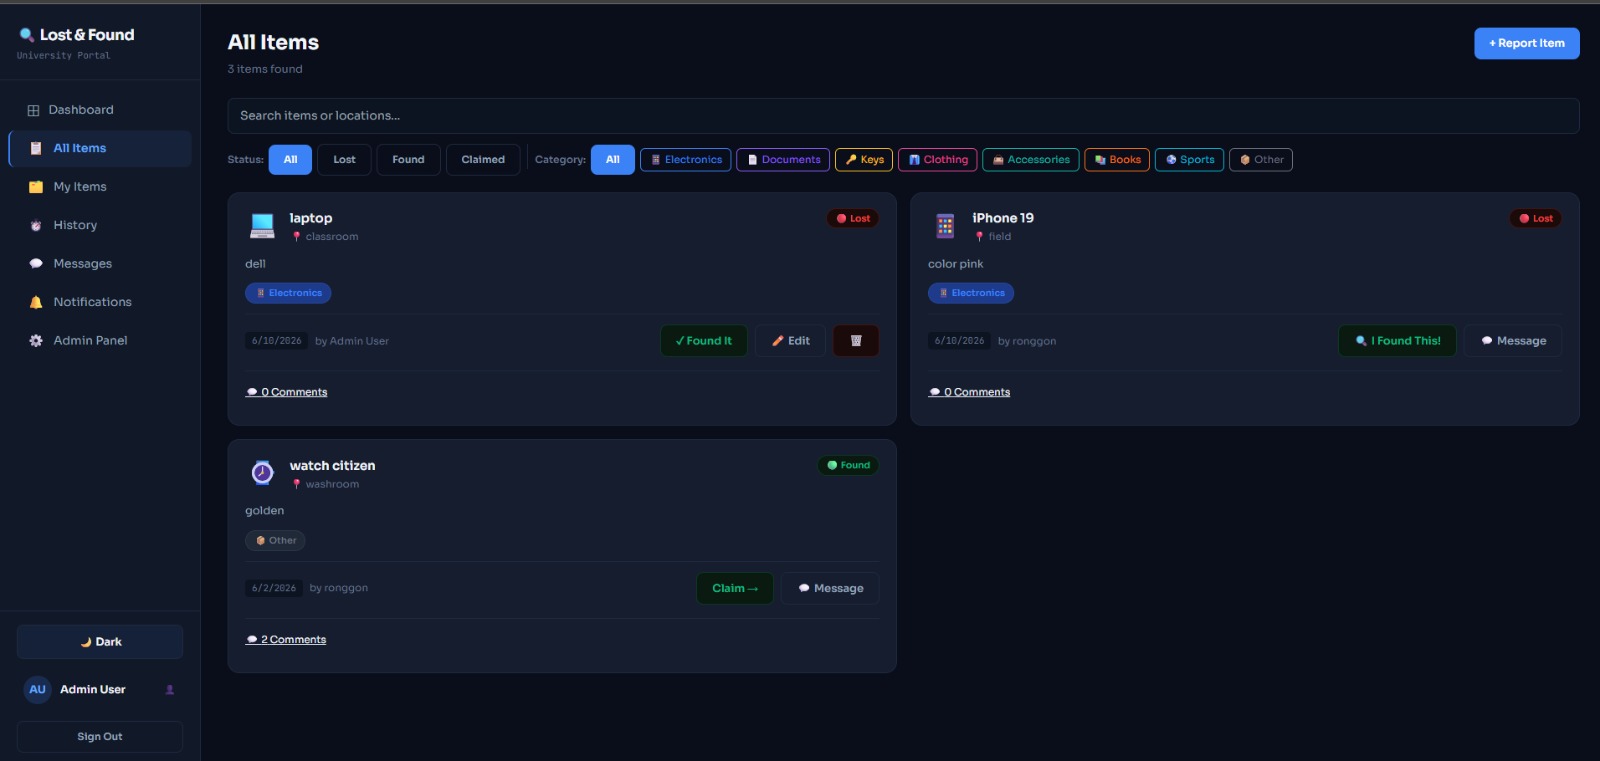
Task: Click the Report Item button
Action: (1527, 43)
